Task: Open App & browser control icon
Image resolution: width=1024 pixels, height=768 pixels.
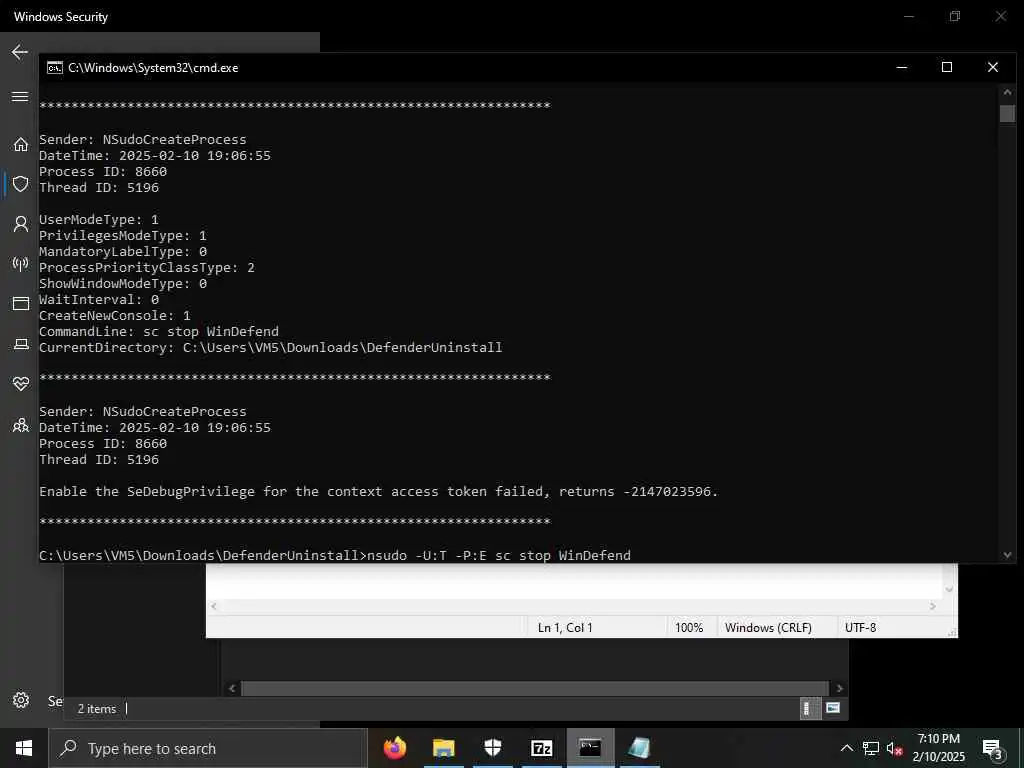Action: [21, 304]
